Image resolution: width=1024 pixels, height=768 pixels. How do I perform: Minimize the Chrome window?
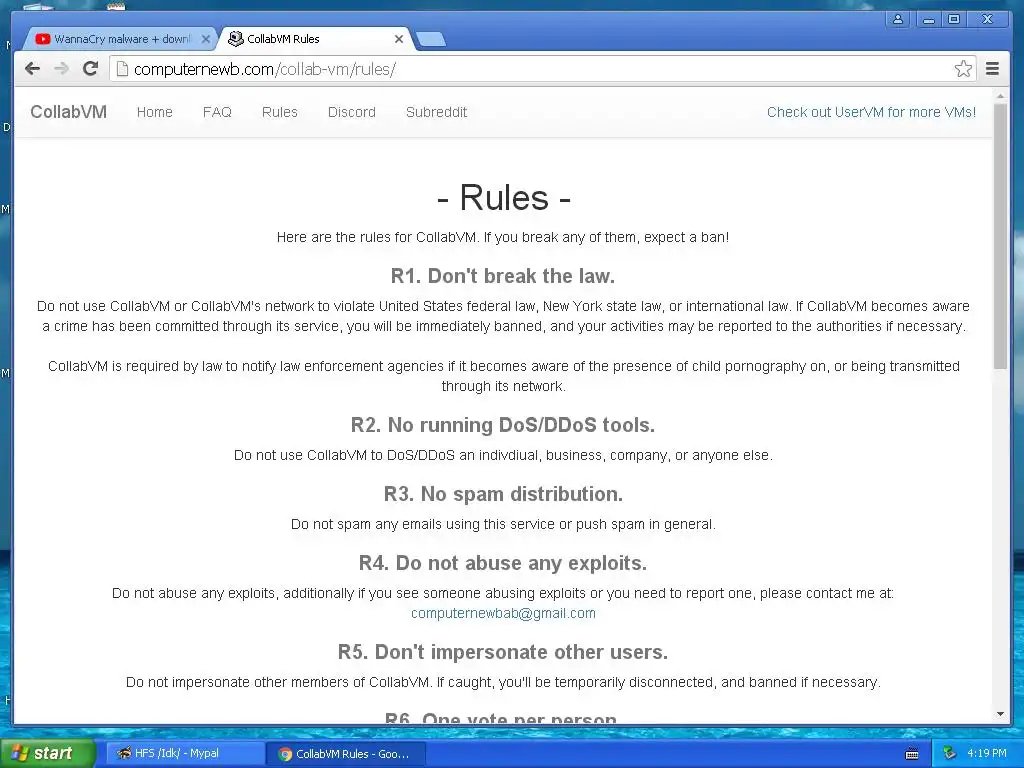point(928,19)
